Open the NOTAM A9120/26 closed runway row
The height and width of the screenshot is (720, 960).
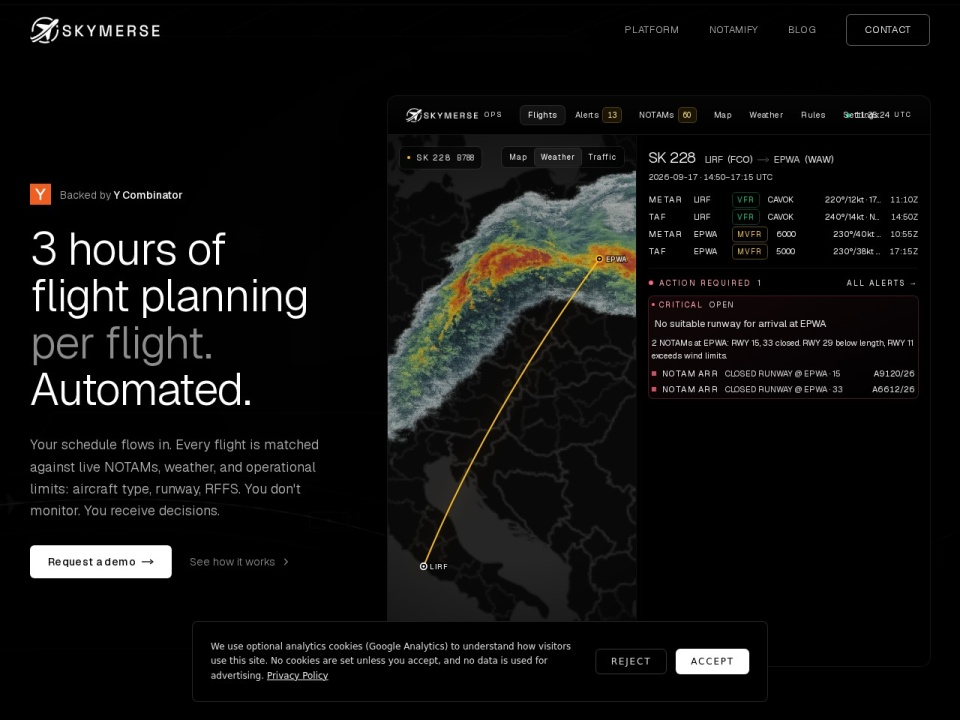coord(784,373)
